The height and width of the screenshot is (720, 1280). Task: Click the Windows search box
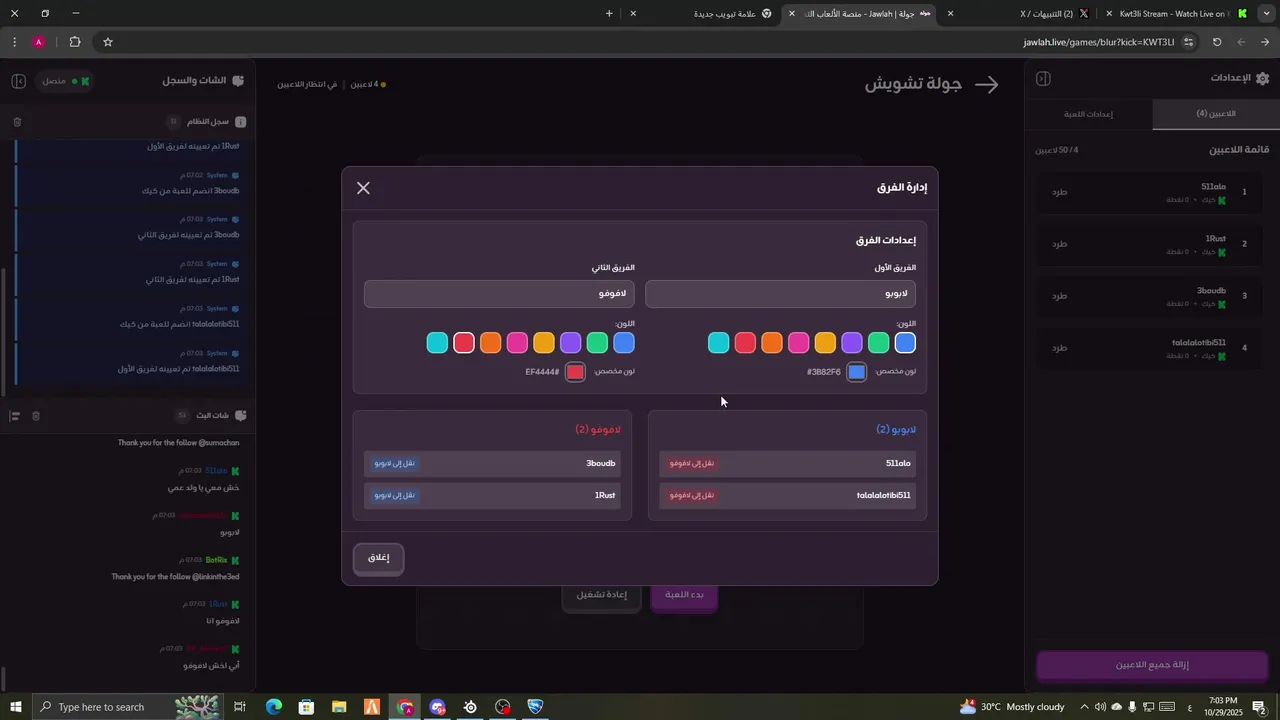pyautogui.click(x=126, y=707)
